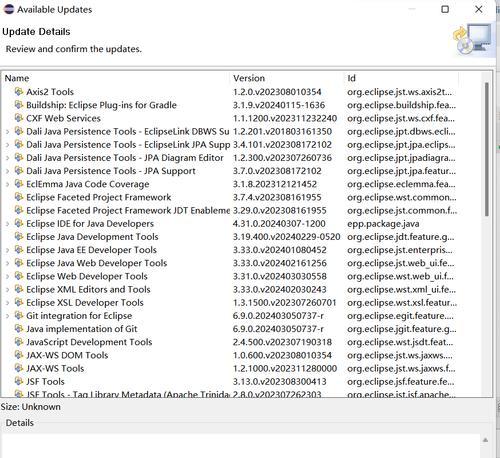Viewport: 500px width, 458px height.
Task: Maximize the Available Updates window
Action: pyautogui.click(x=445, y=9)
